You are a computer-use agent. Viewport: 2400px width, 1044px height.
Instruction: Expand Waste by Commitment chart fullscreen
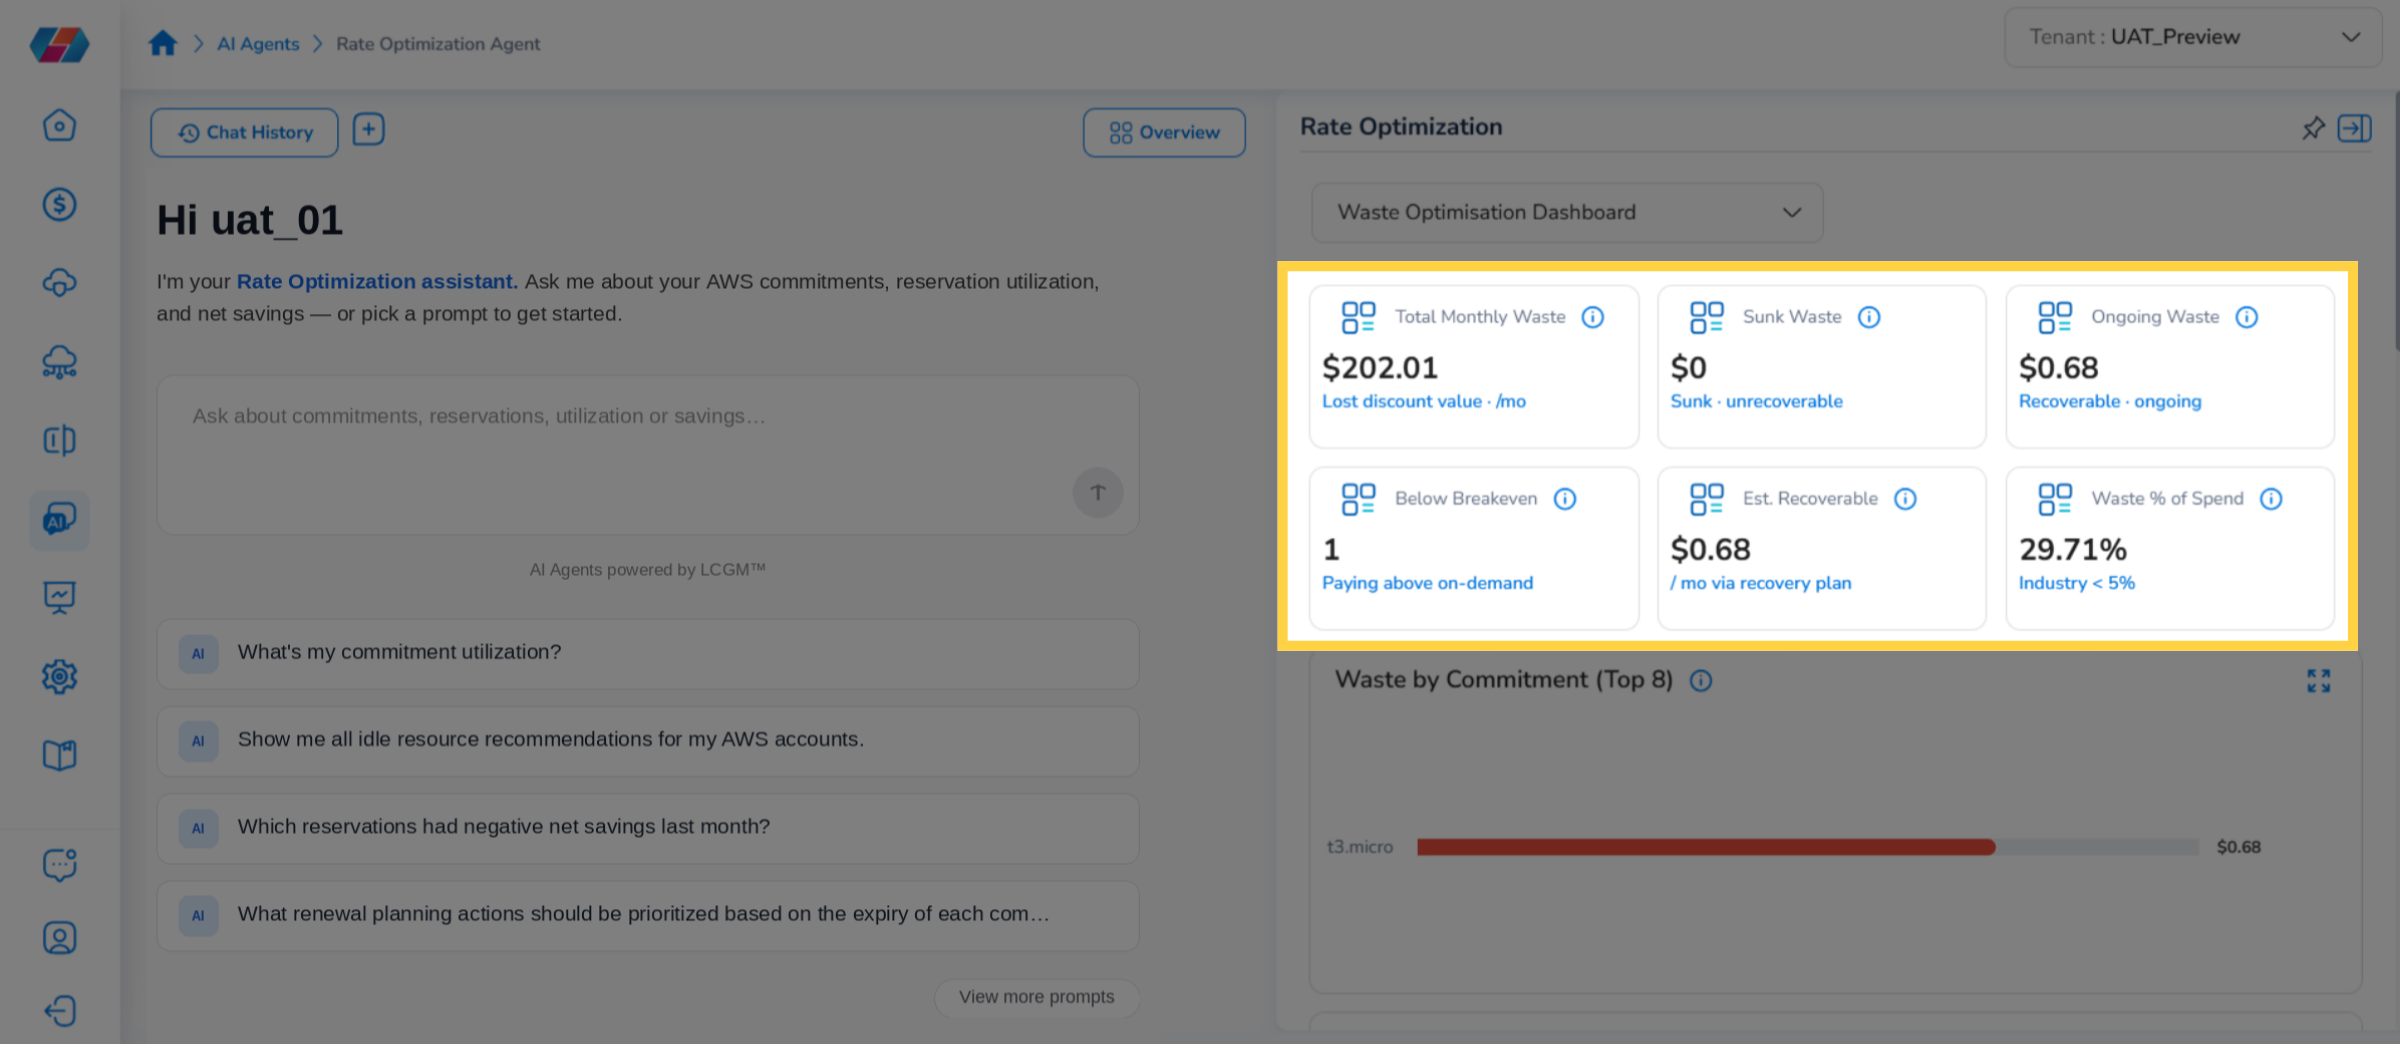pyautogui.click(x=2319, y=681)
